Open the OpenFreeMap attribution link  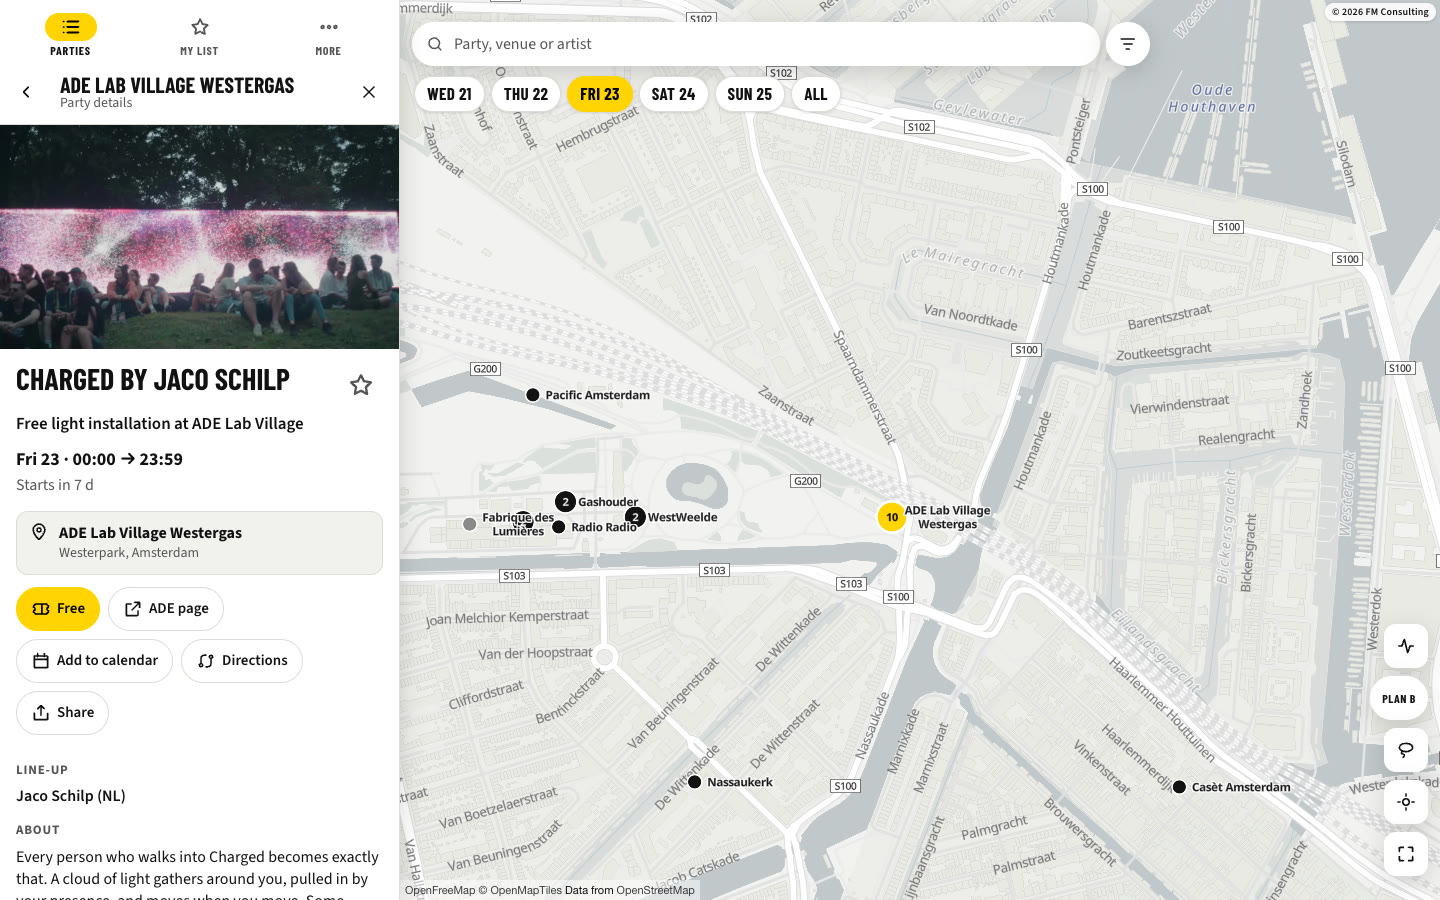pyautogui.click(x=440, y=890)
